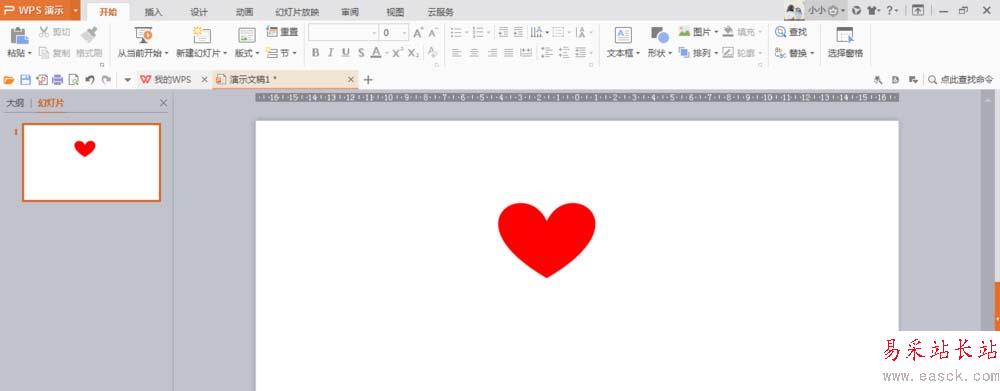This screenshot has height=391, width=1000.
Task: Select slide 1 thumbnail
Action: (x=91, y=162)
